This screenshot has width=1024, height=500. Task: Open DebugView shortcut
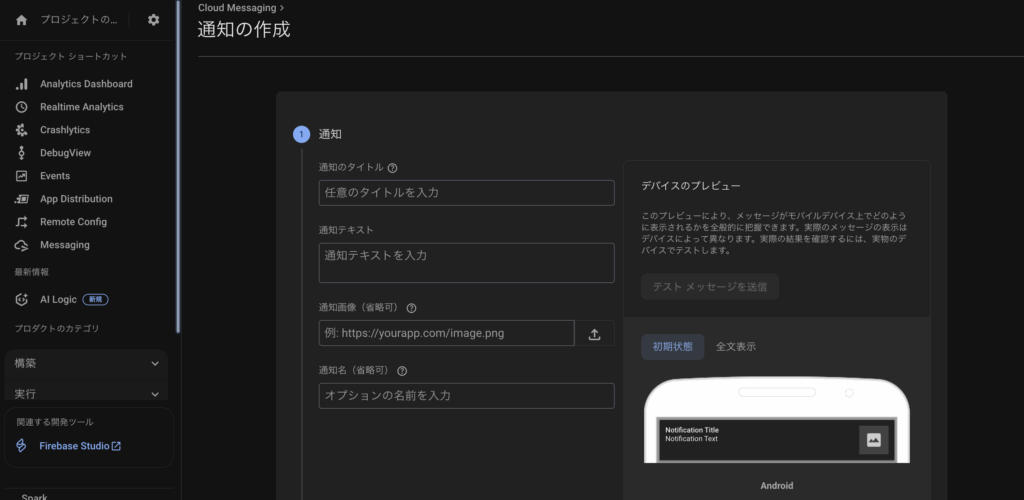(x=65, y=153)
